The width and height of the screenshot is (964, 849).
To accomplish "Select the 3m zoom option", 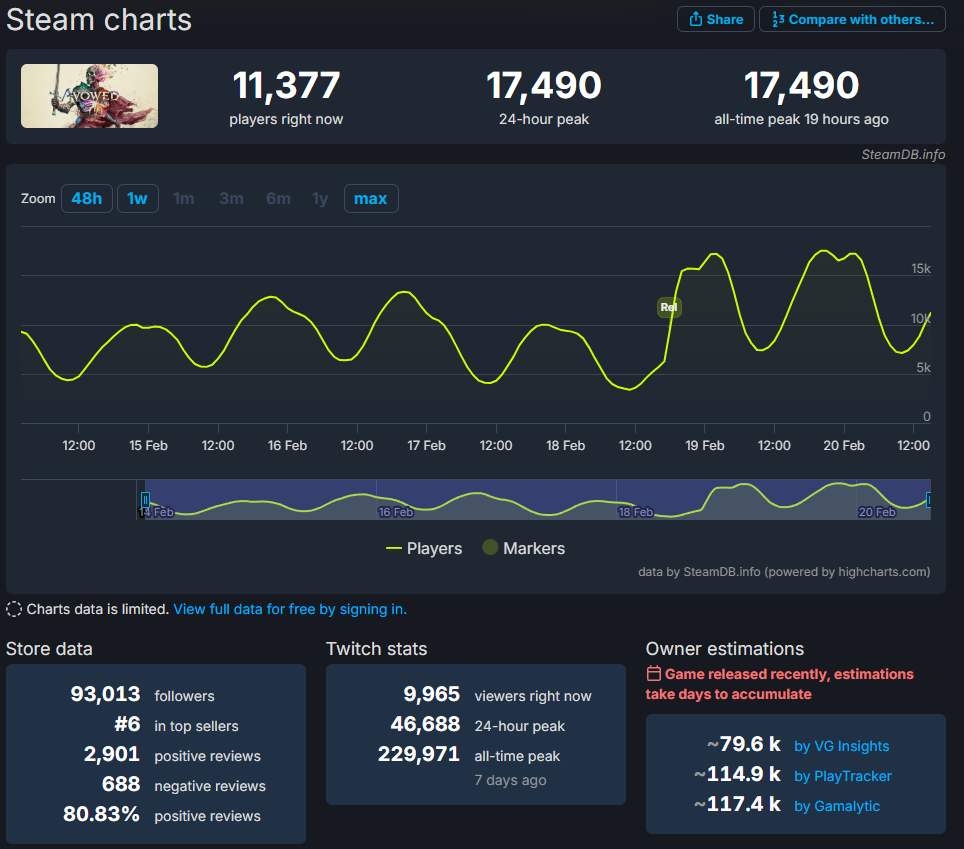I will click(231, 199).
